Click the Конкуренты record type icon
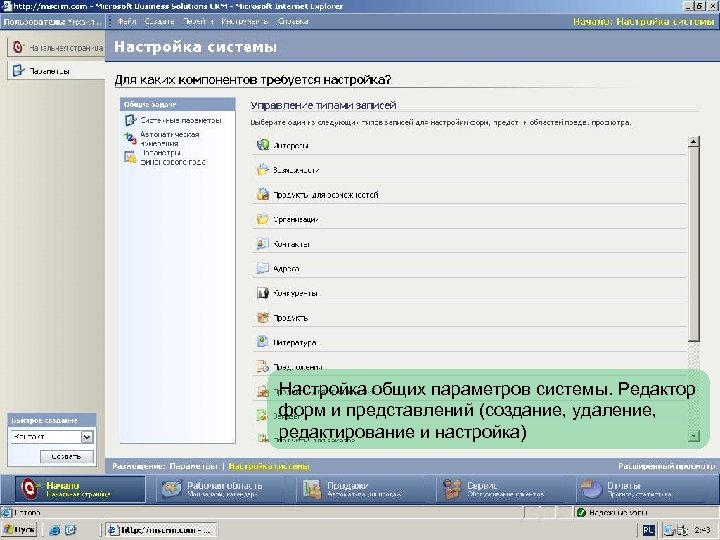 [x=263, y=293]
